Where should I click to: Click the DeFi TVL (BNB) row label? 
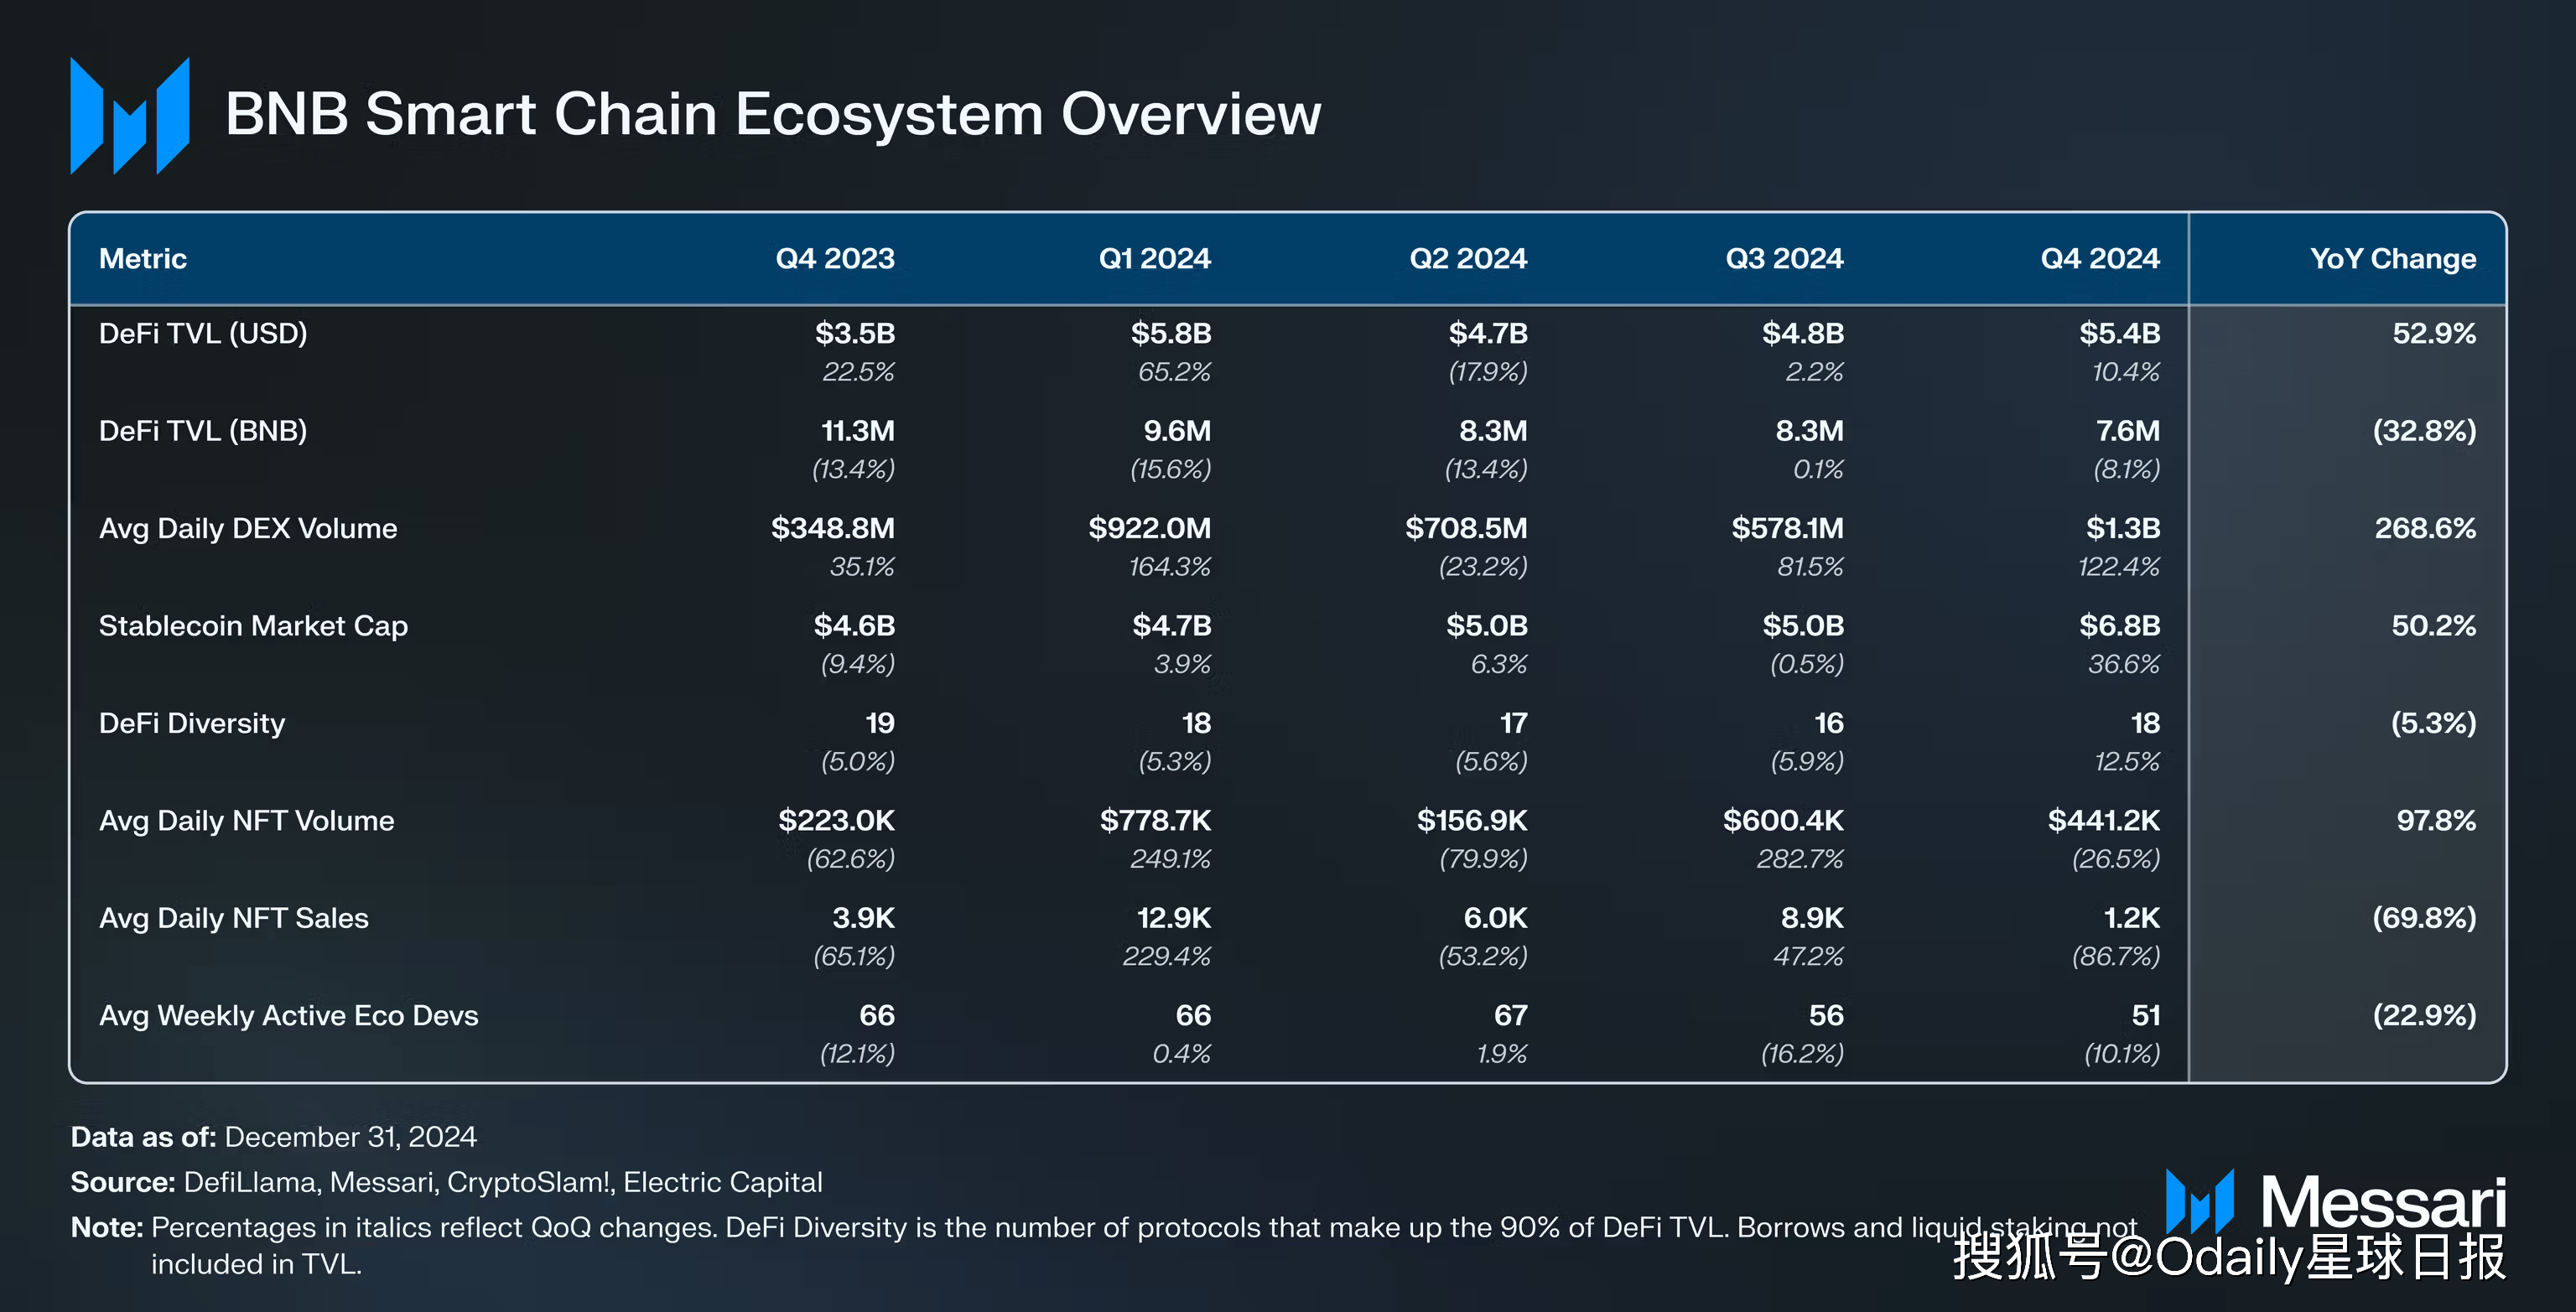203,431
